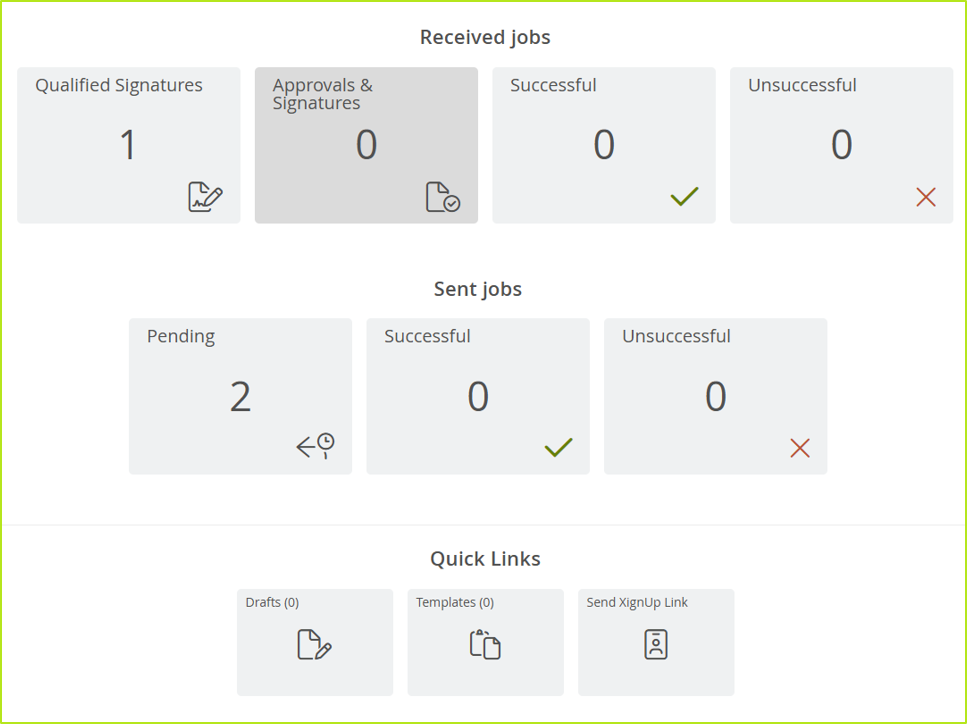
Task: Click the Send XignUp Link ID-card icon
Action: (x=655, y=645)
